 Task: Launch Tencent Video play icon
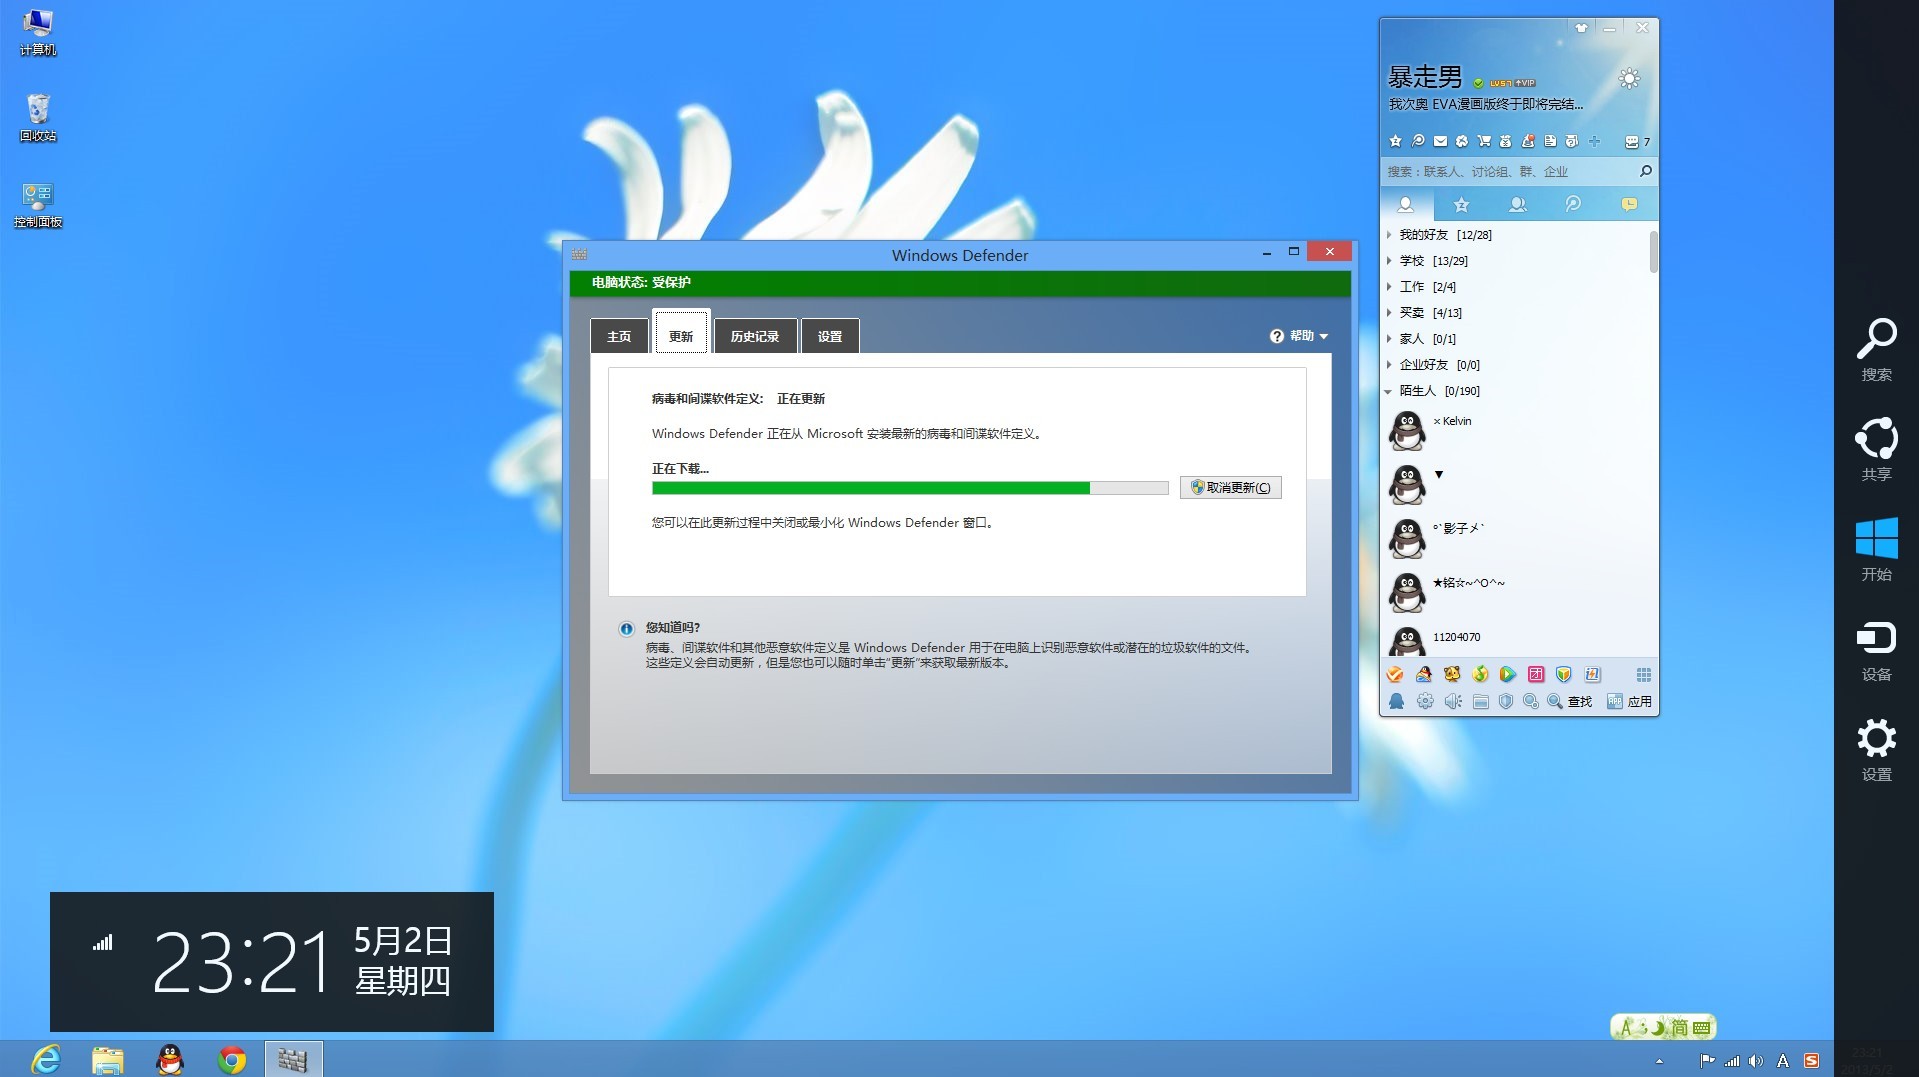1508,674
